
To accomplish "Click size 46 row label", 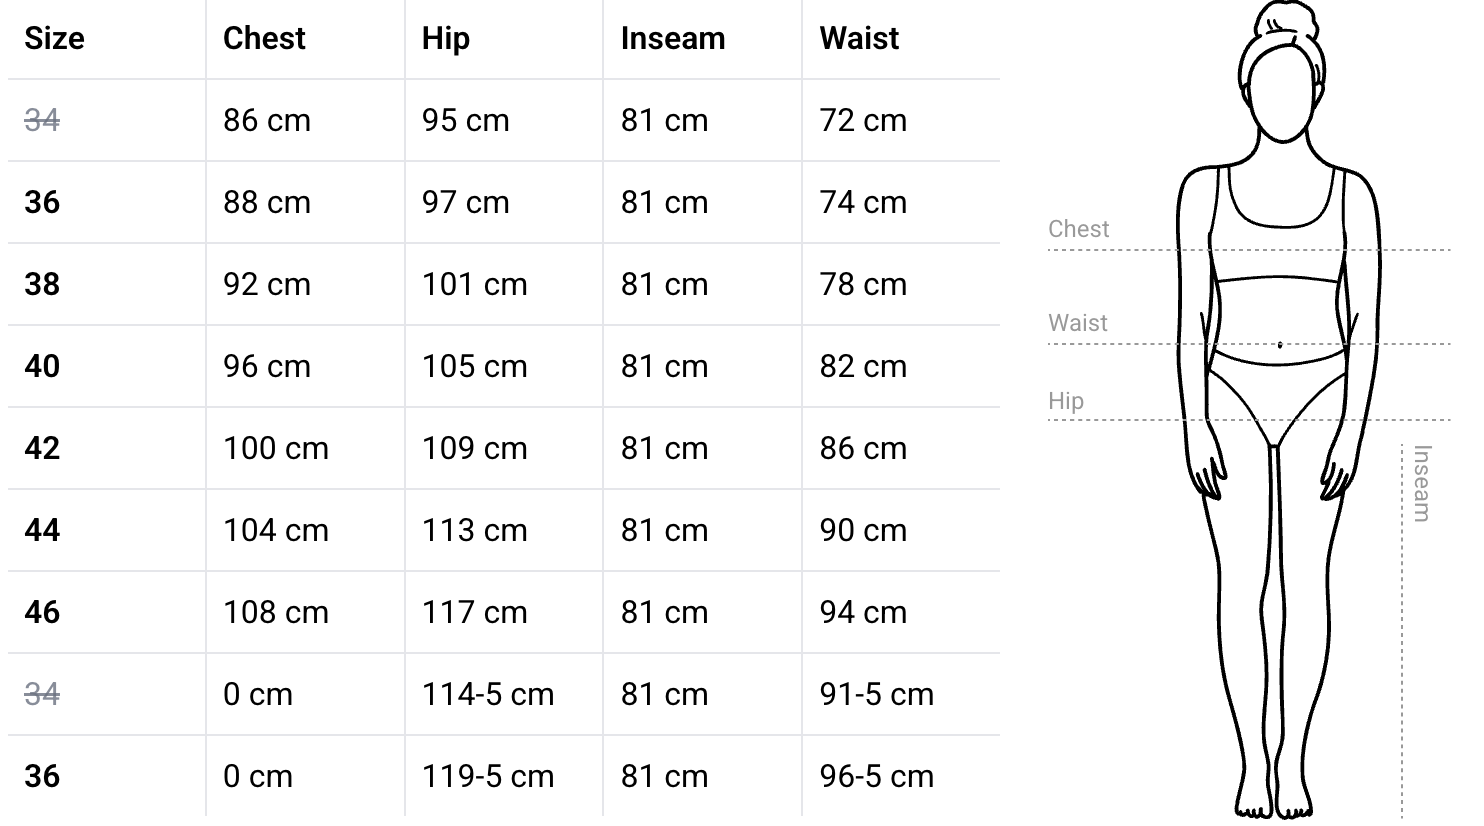I will coord(42,612).
